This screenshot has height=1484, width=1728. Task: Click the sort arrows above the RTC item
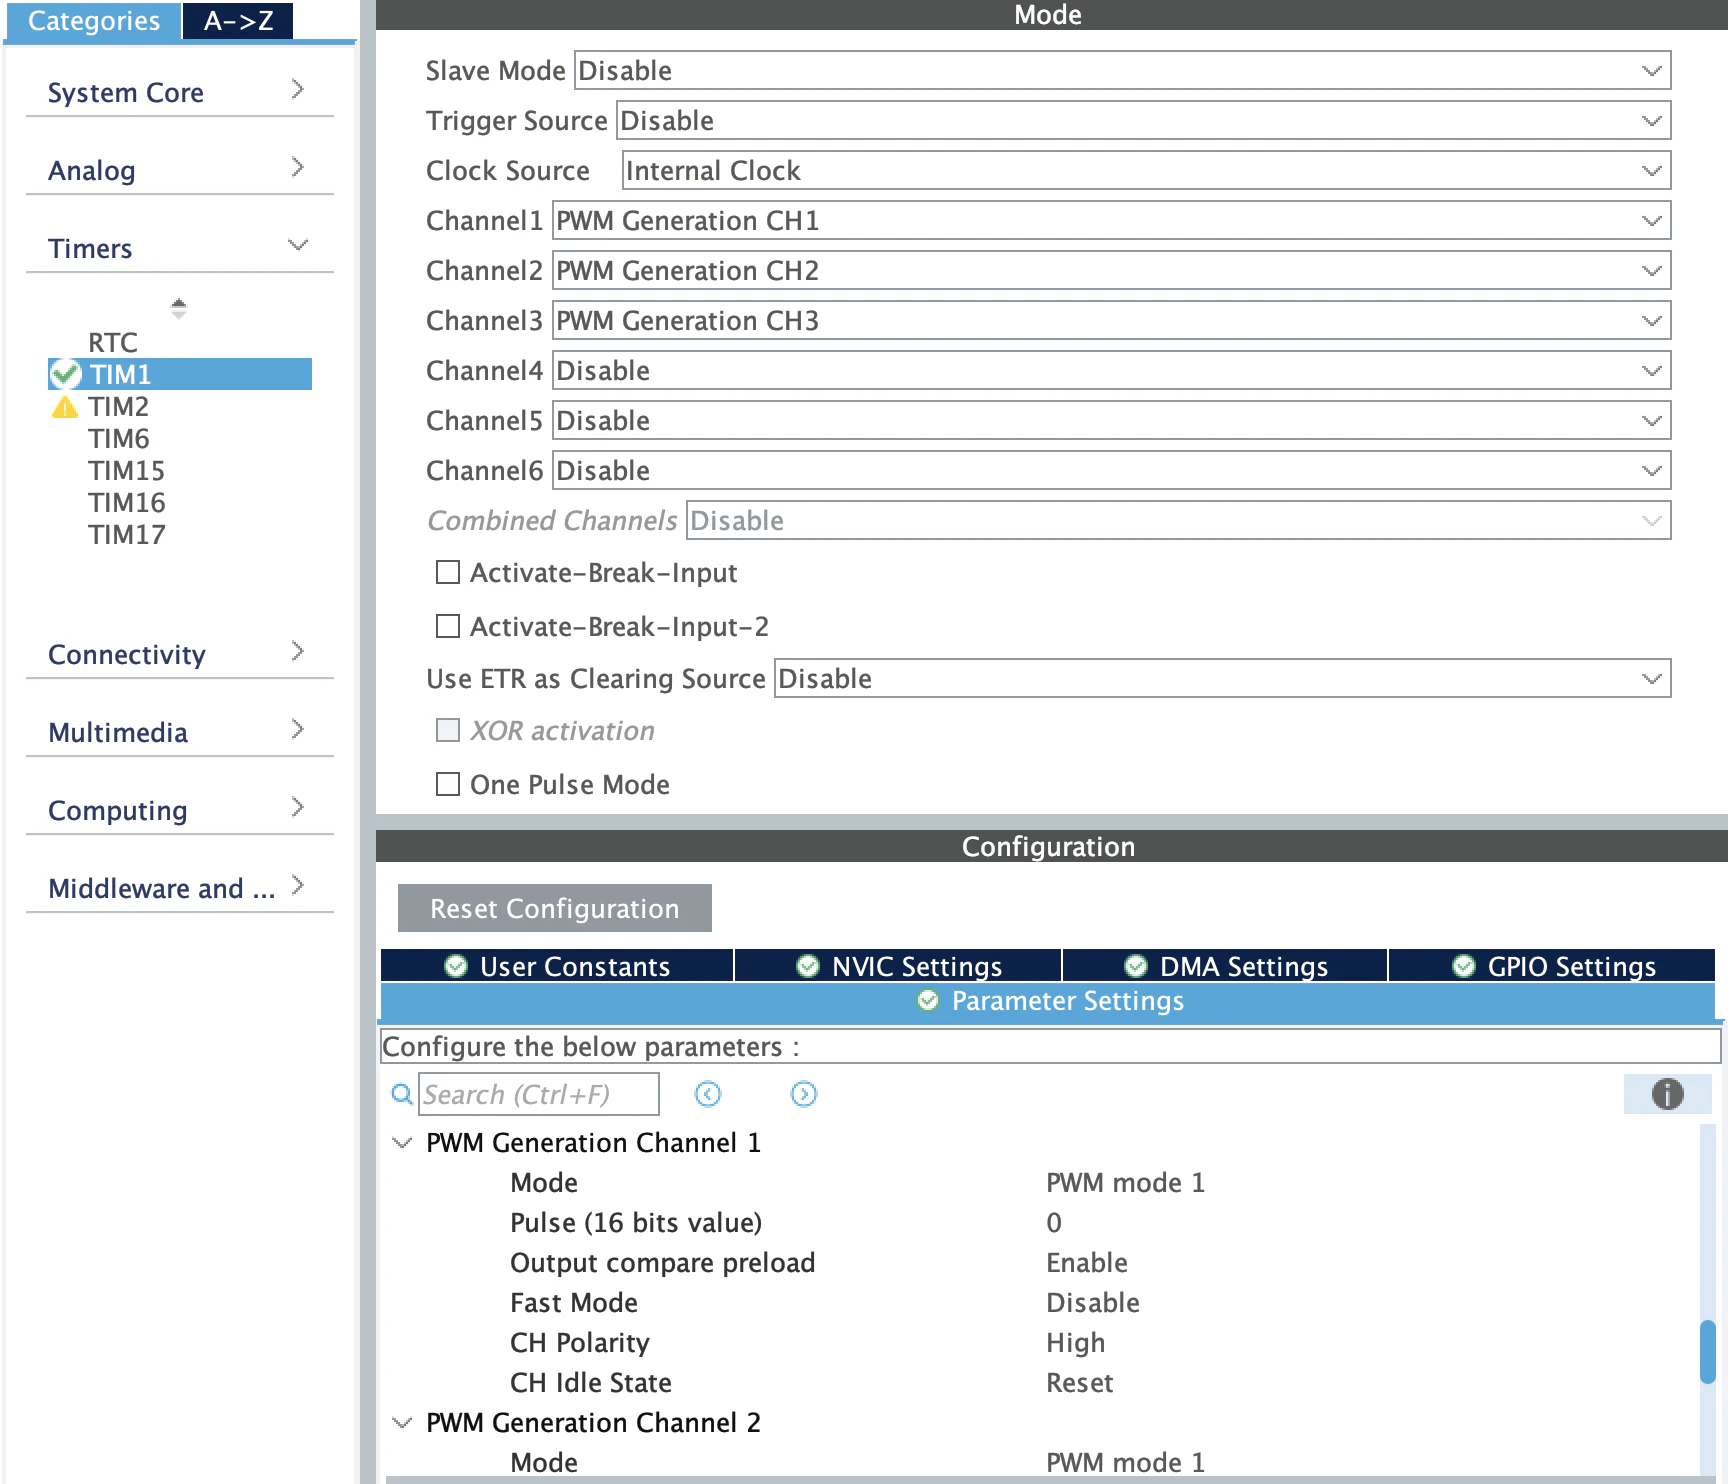179,308
